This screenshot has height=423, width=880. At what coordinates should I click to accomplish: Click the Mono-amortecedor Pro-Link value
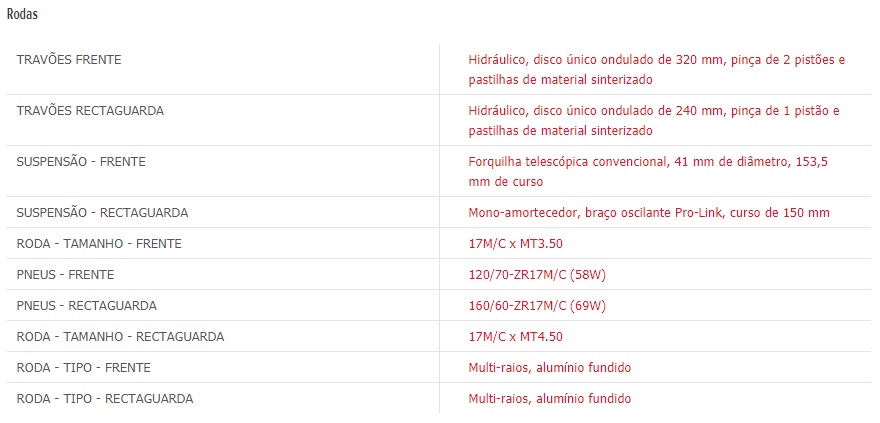[649, 213]
